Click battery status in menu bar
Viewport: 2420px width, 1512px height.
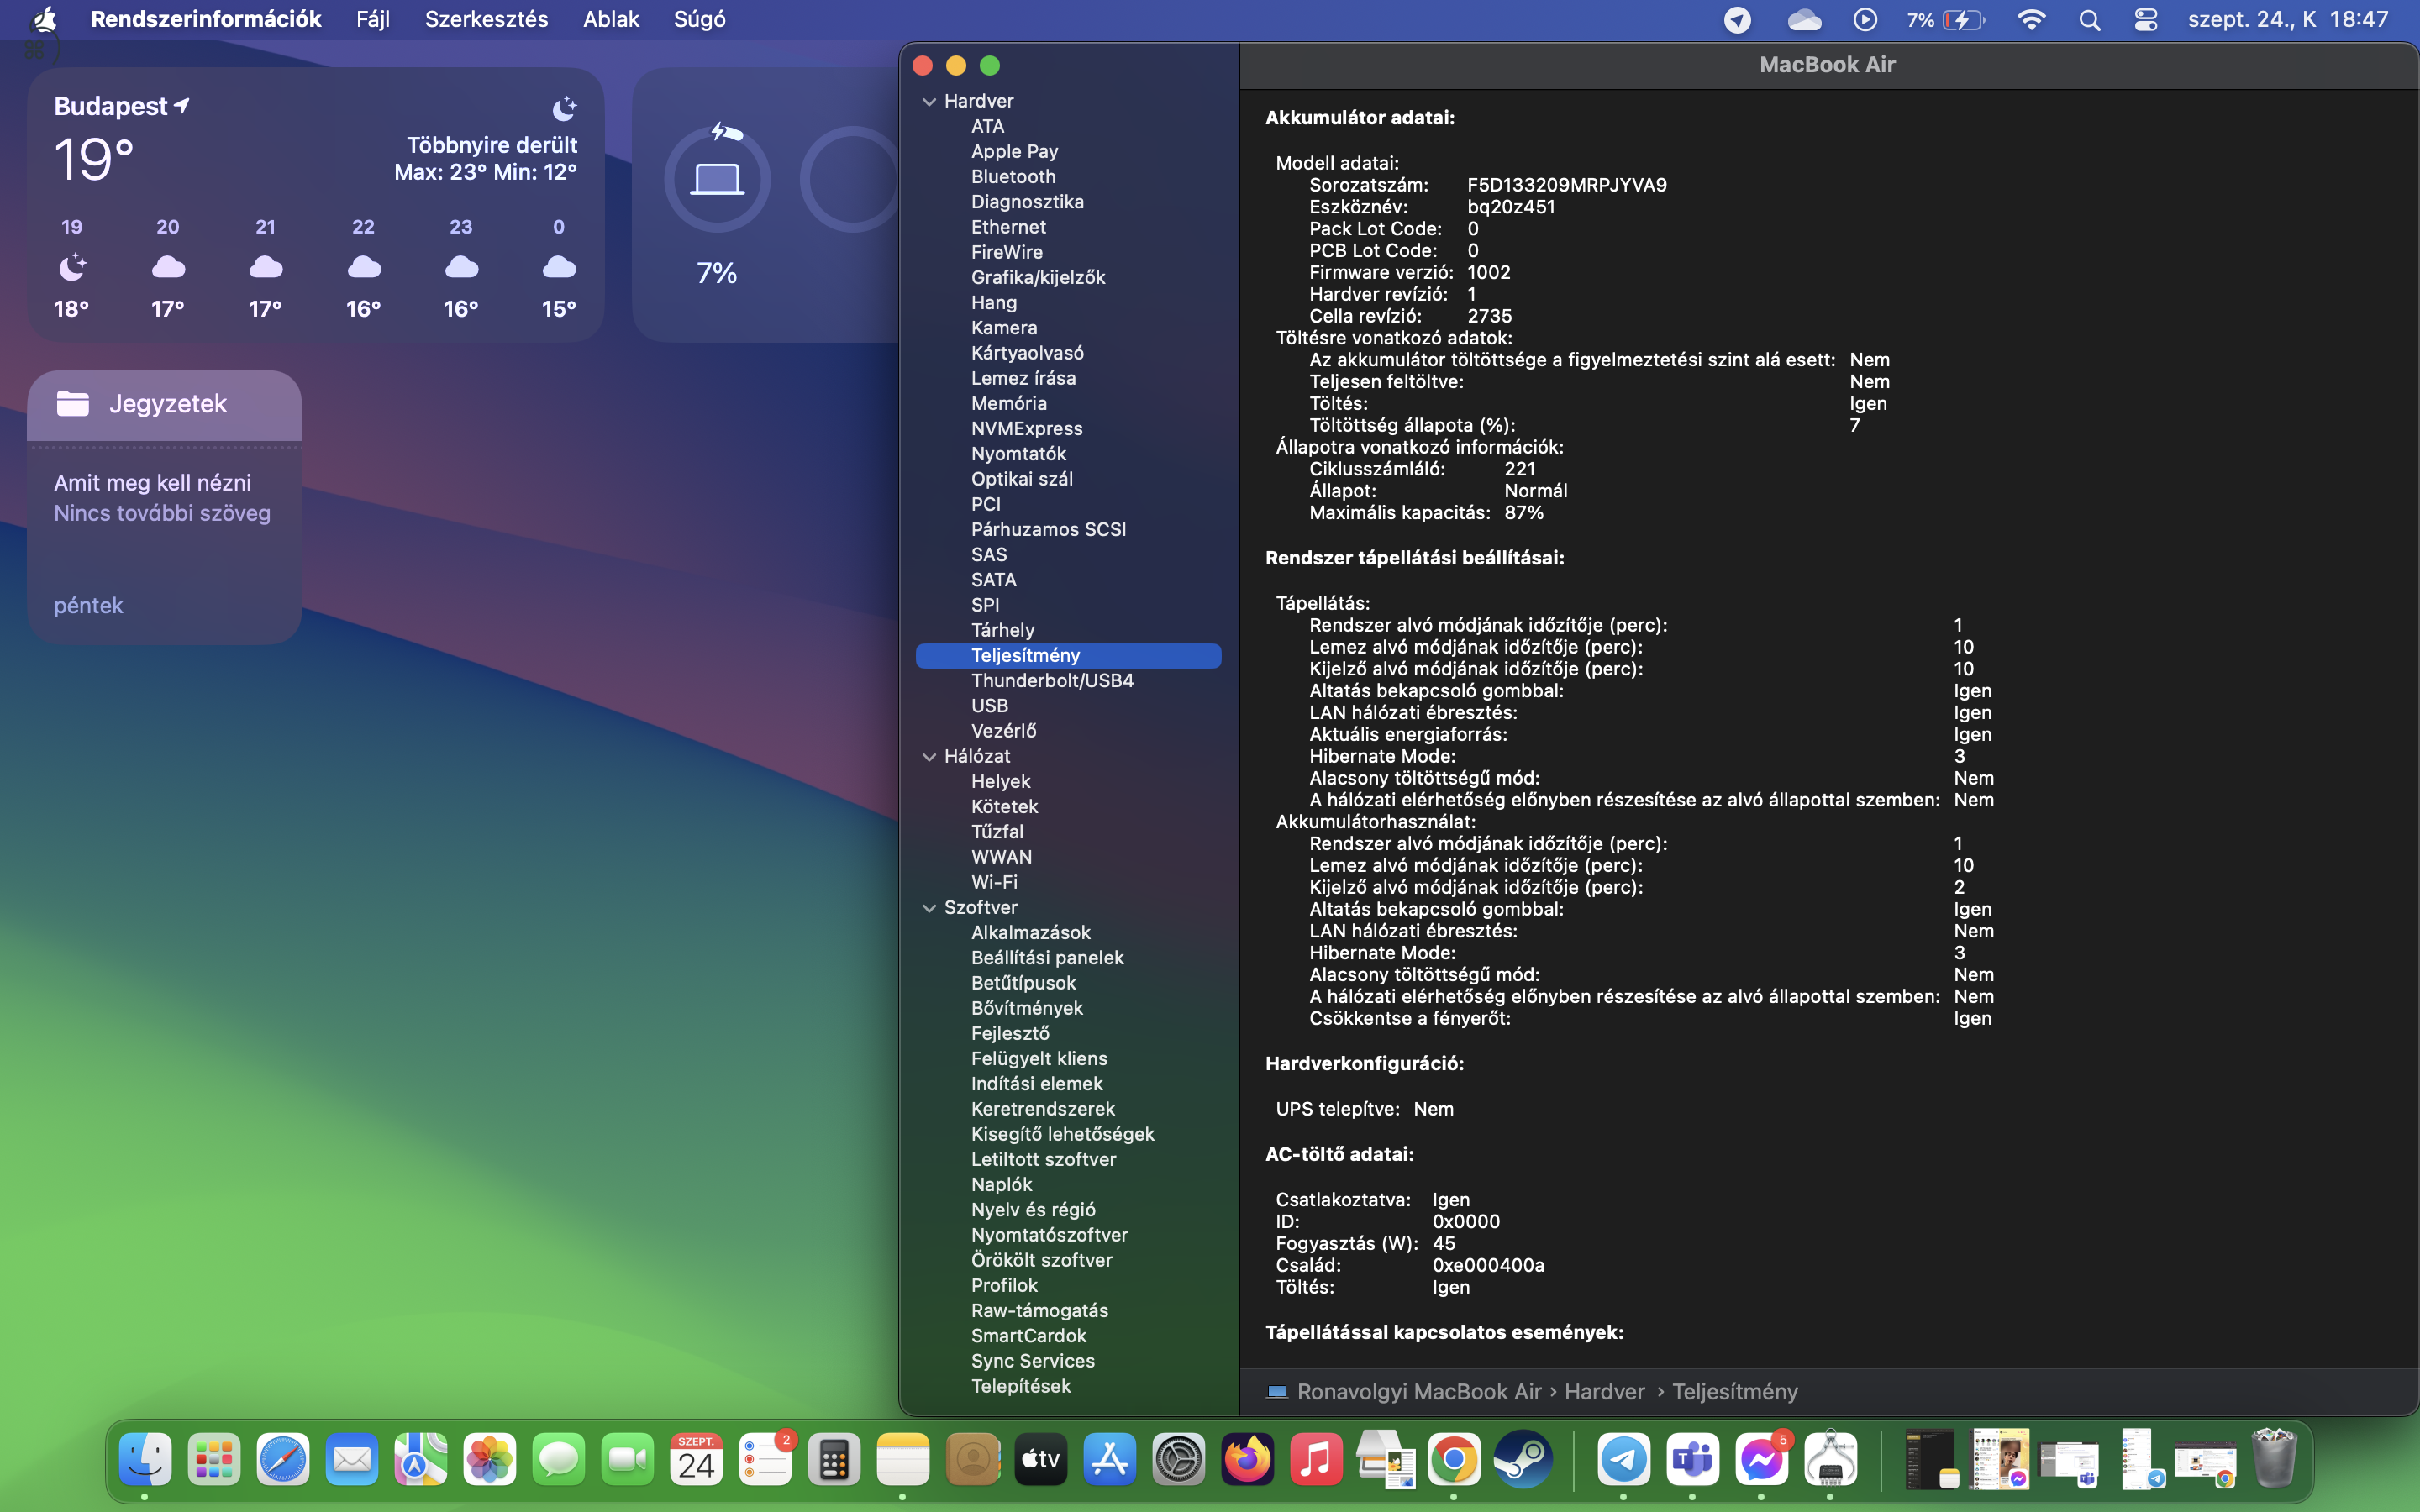(x=1945, y=20)
